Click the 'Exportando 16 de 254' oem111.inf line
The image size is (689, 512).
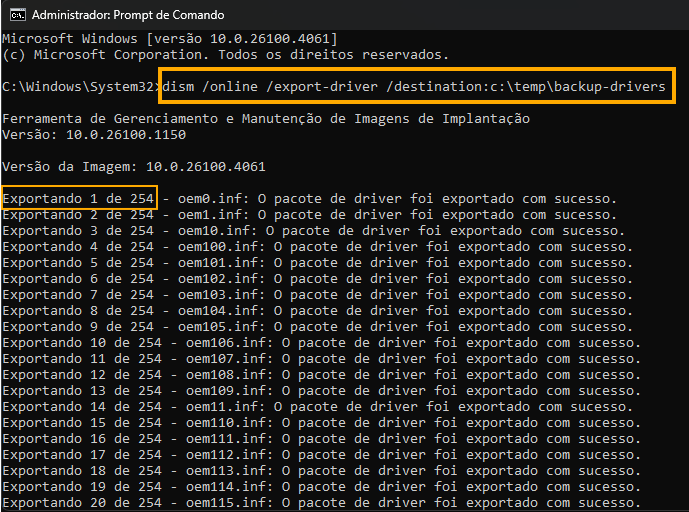pos(322,439)
